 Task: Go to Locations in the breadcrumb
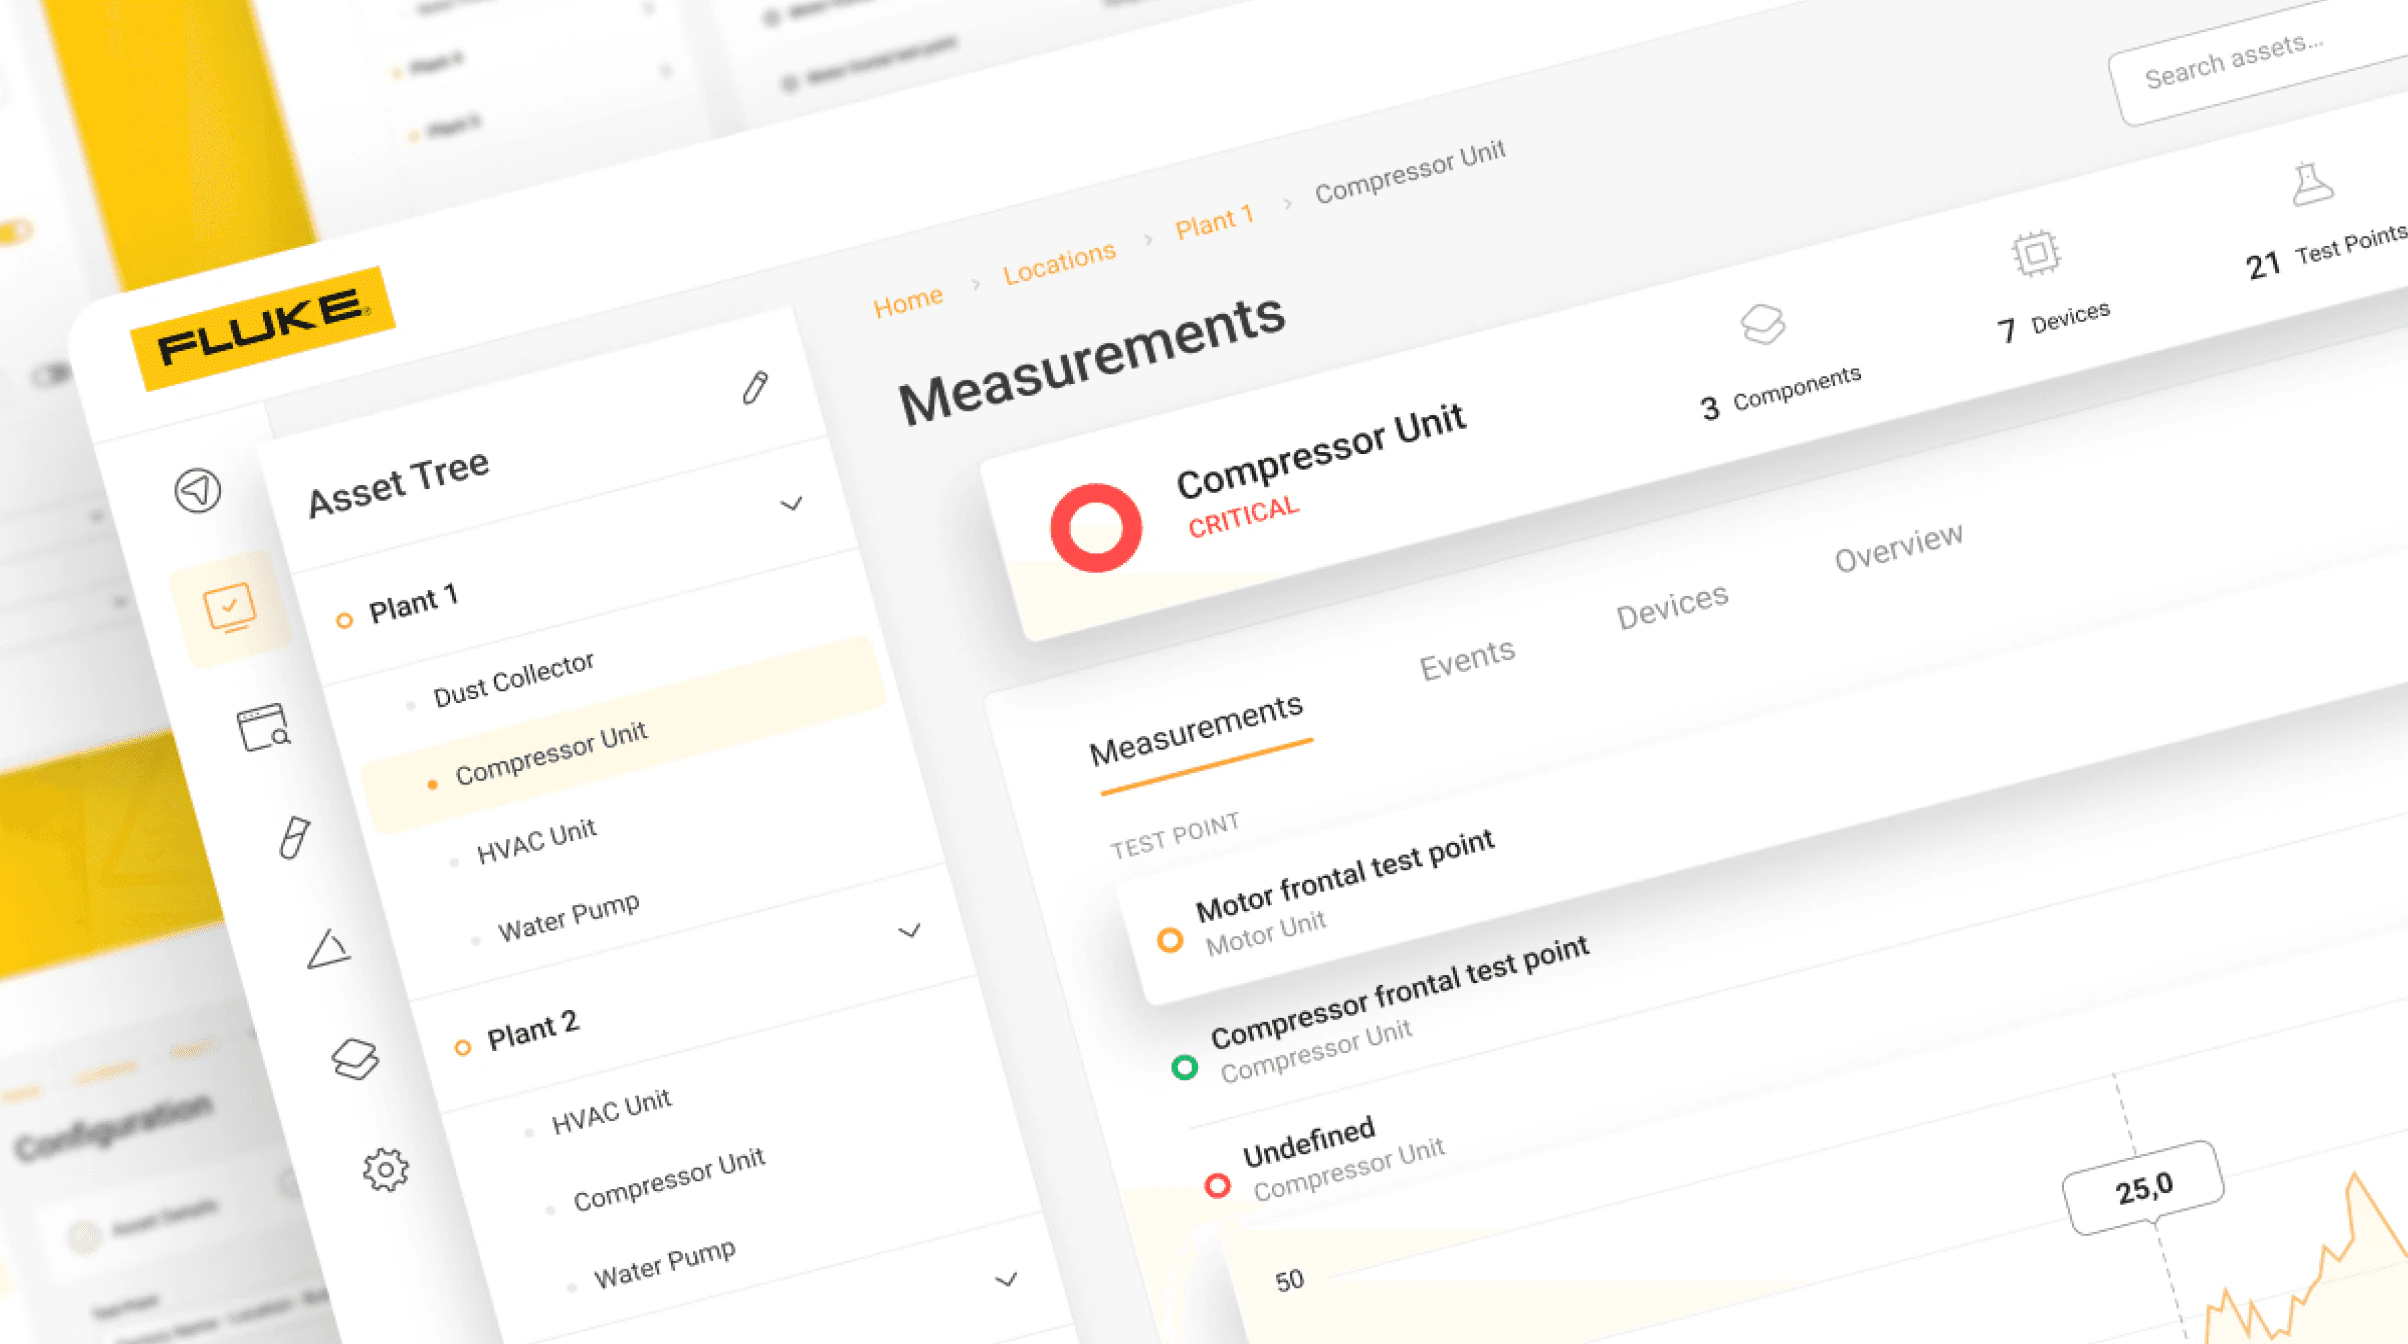point(1059,262)
